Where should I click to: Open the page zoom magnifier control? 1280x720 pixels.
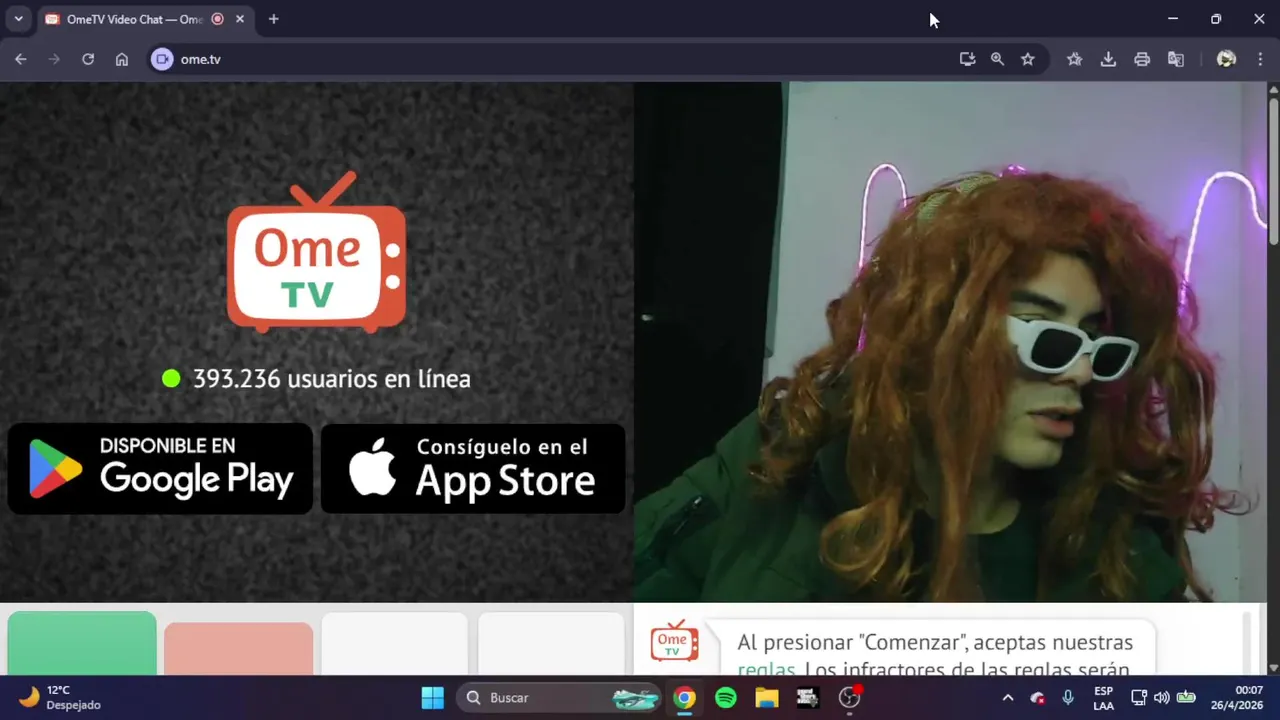(997, 59)
